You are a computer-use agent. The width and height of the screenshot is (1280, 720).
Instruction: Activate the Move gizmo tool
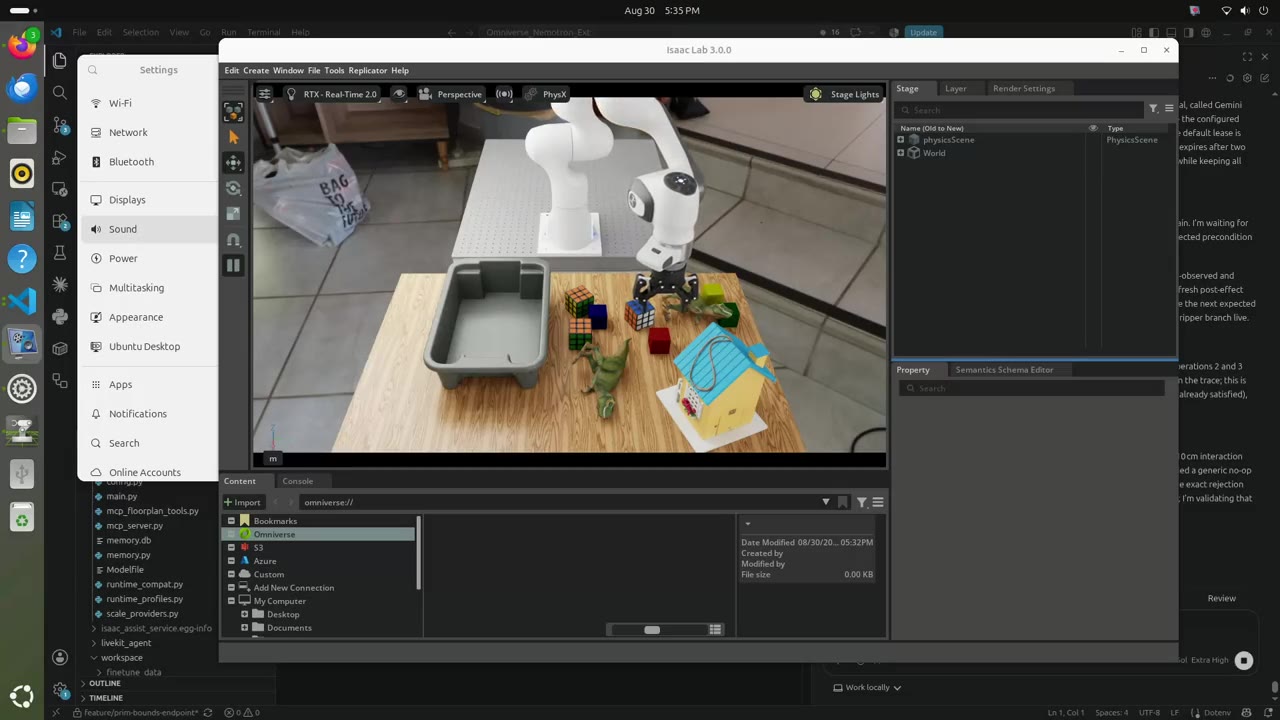click(233, 162)
